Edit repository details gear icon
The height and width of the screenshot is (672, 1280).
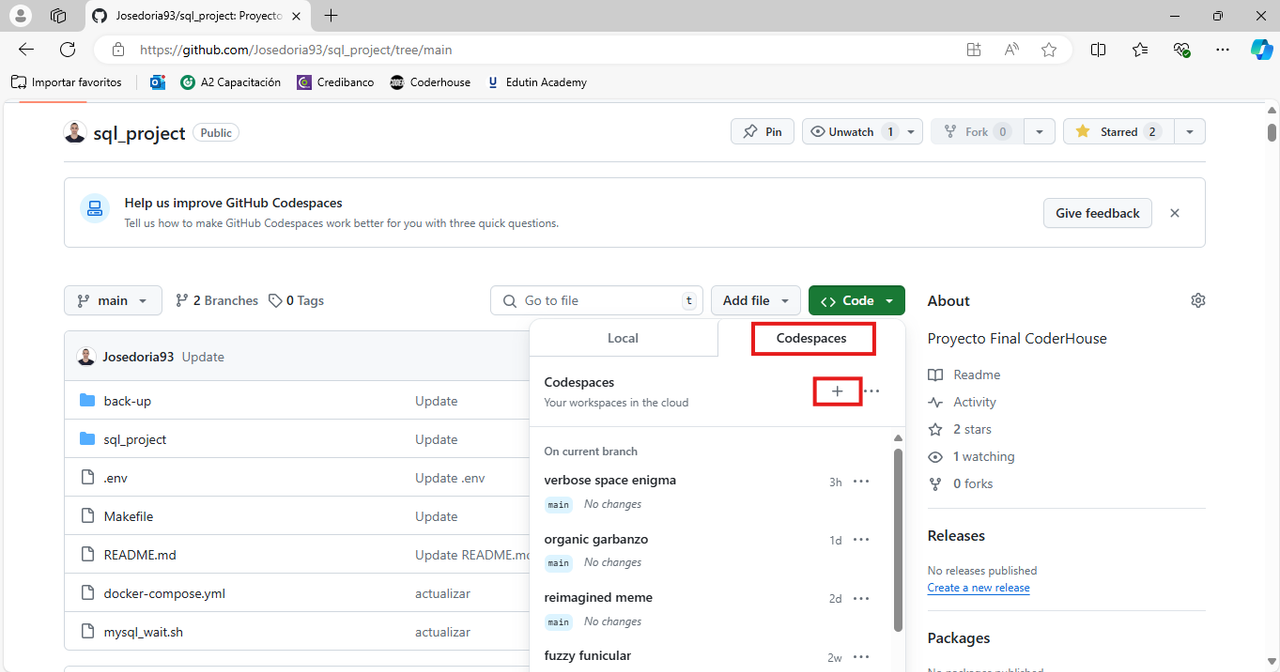(1198, 301)
